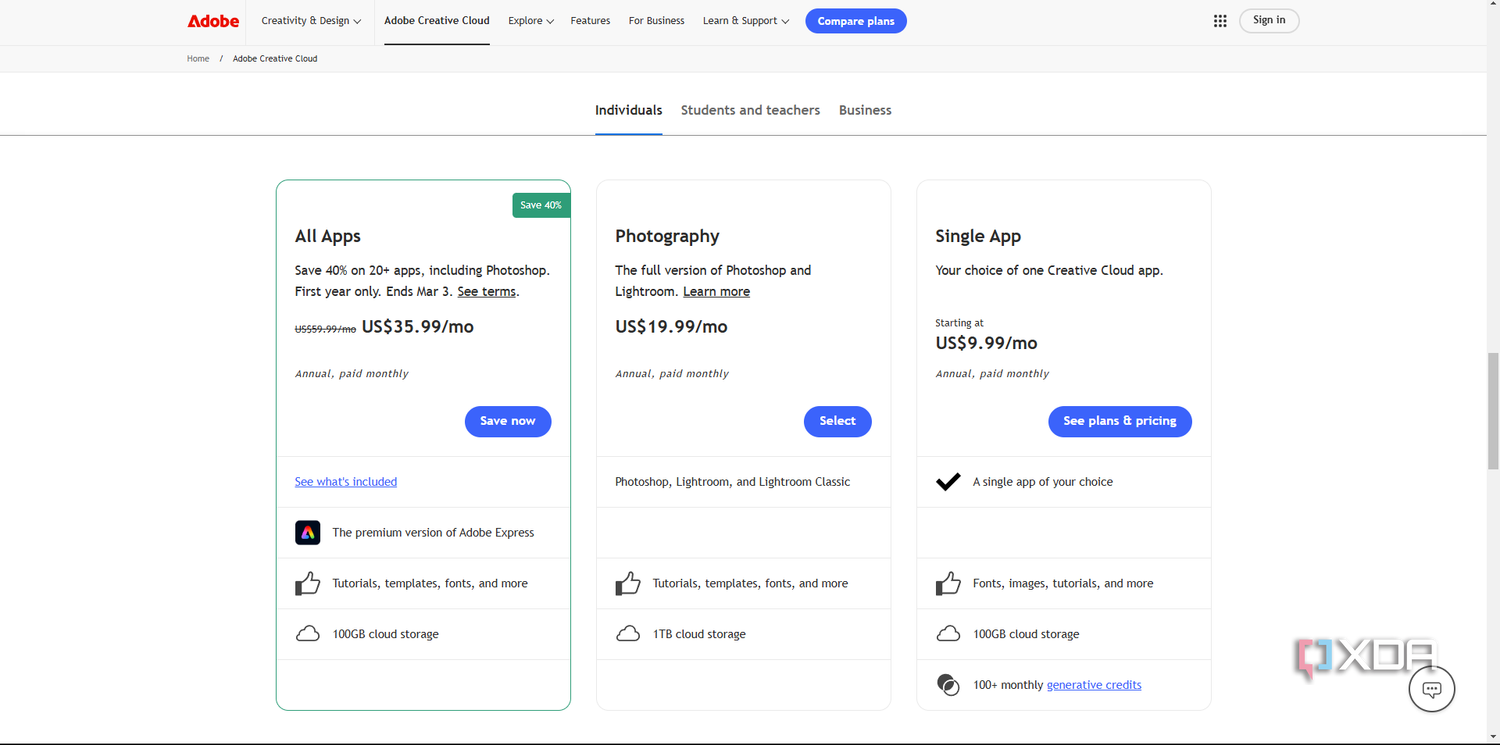Click the thumbs-up icon in Single App card
The image size is (1500, 745).
click(948, 583)
